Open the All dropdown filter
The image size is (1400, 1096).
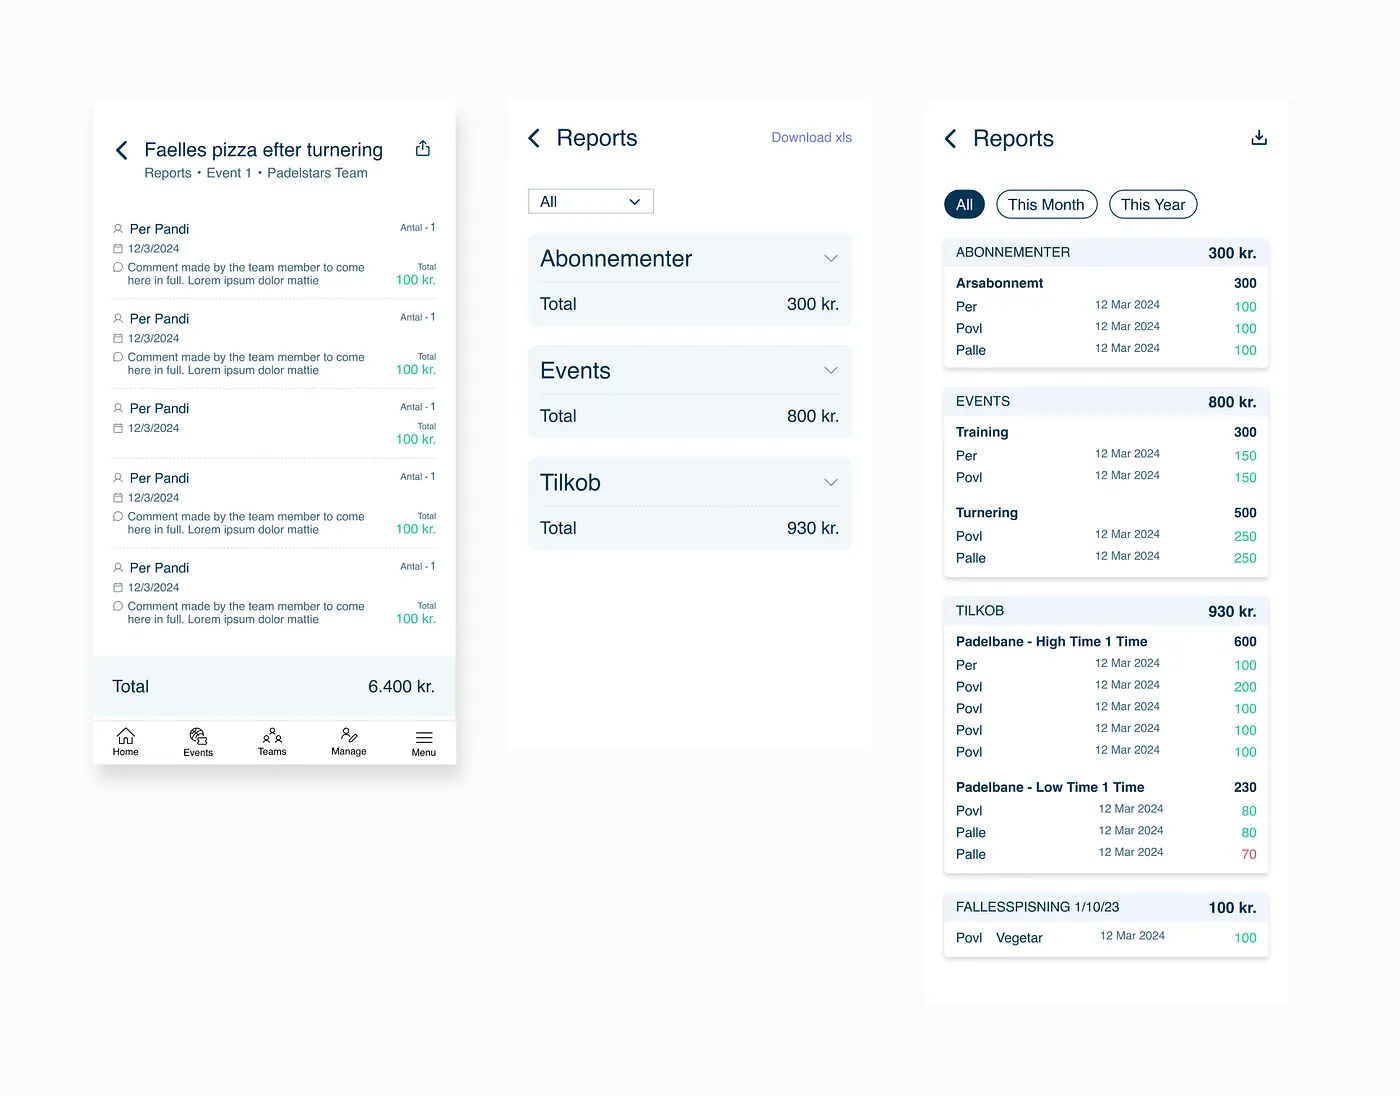click(591, 202)
